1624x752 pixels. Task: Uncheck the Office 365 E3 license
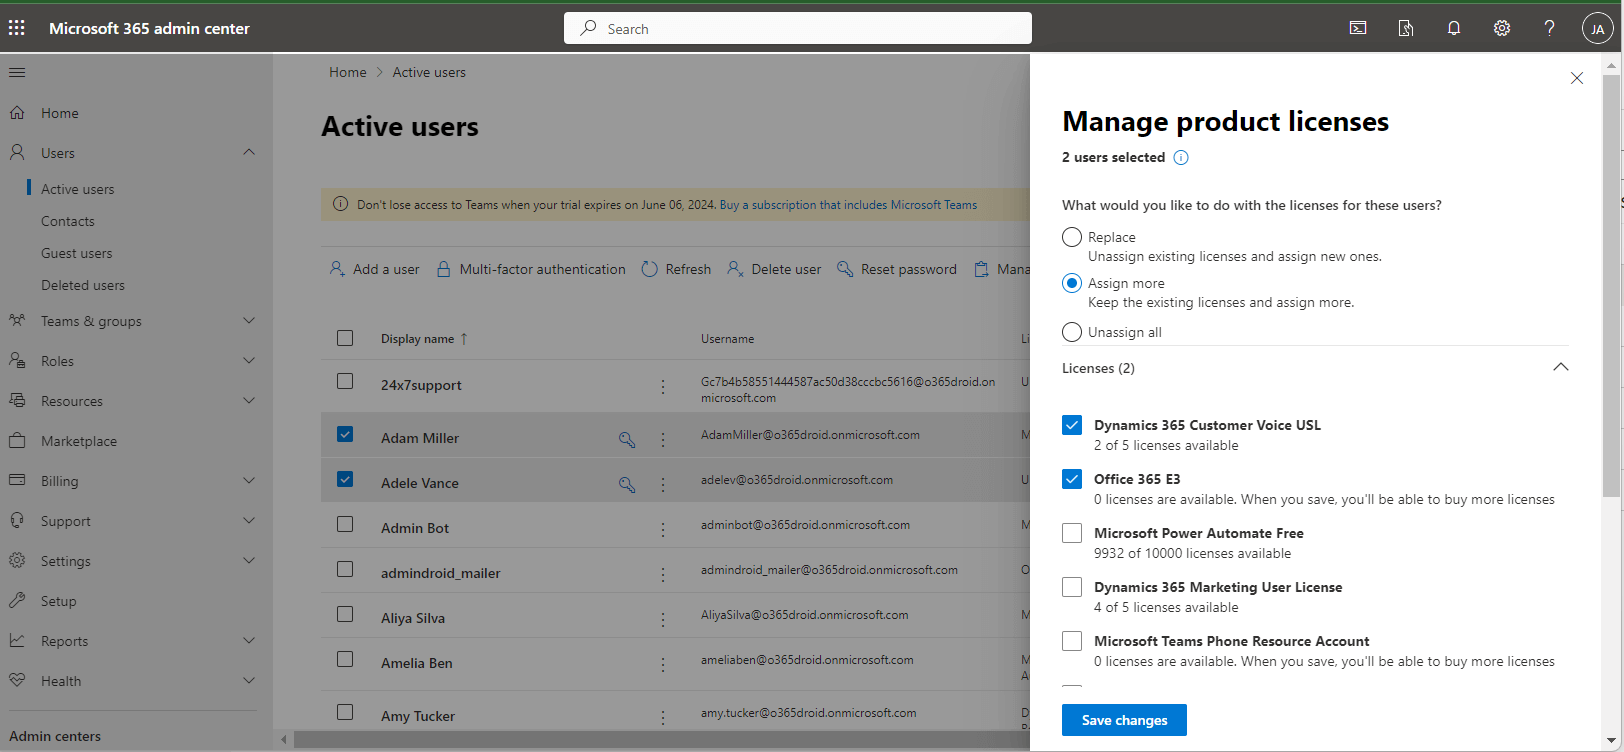click(x=1072, y=479)
